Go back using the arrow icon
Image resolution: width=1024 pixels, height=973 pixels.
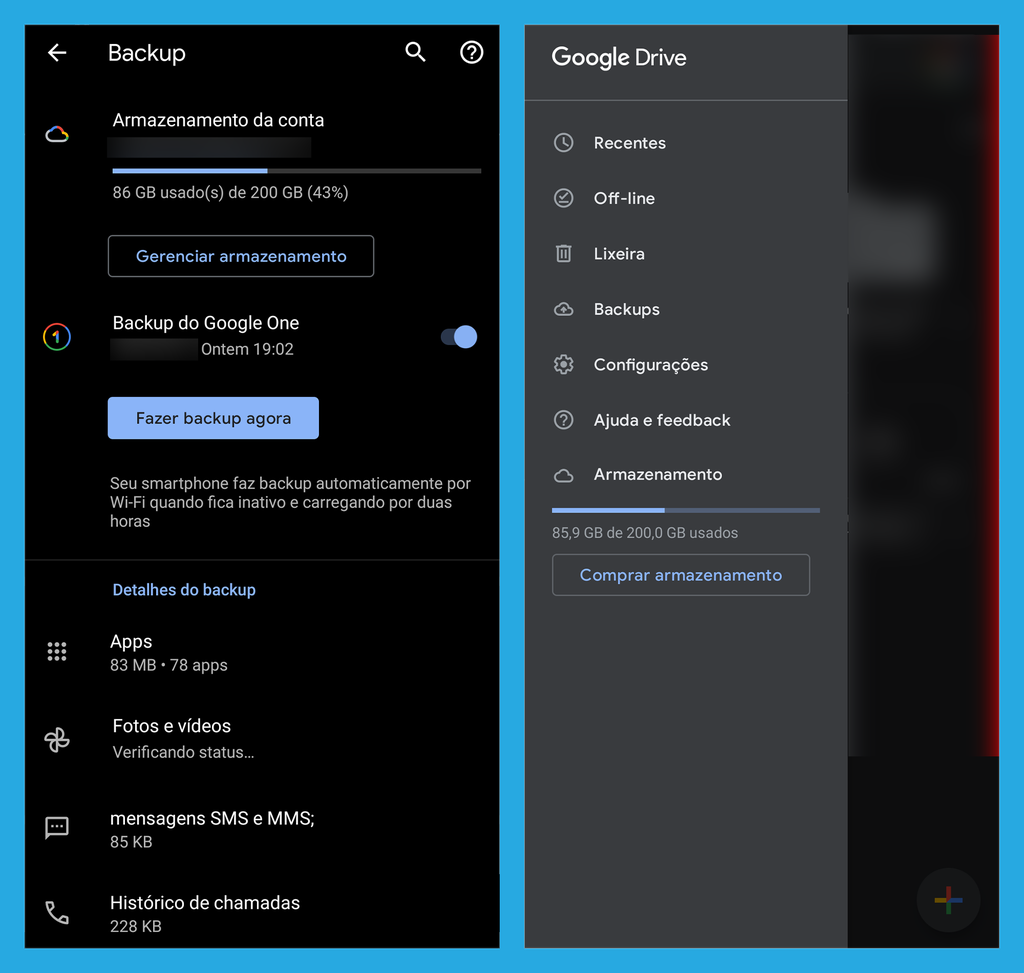click(57, 52)
